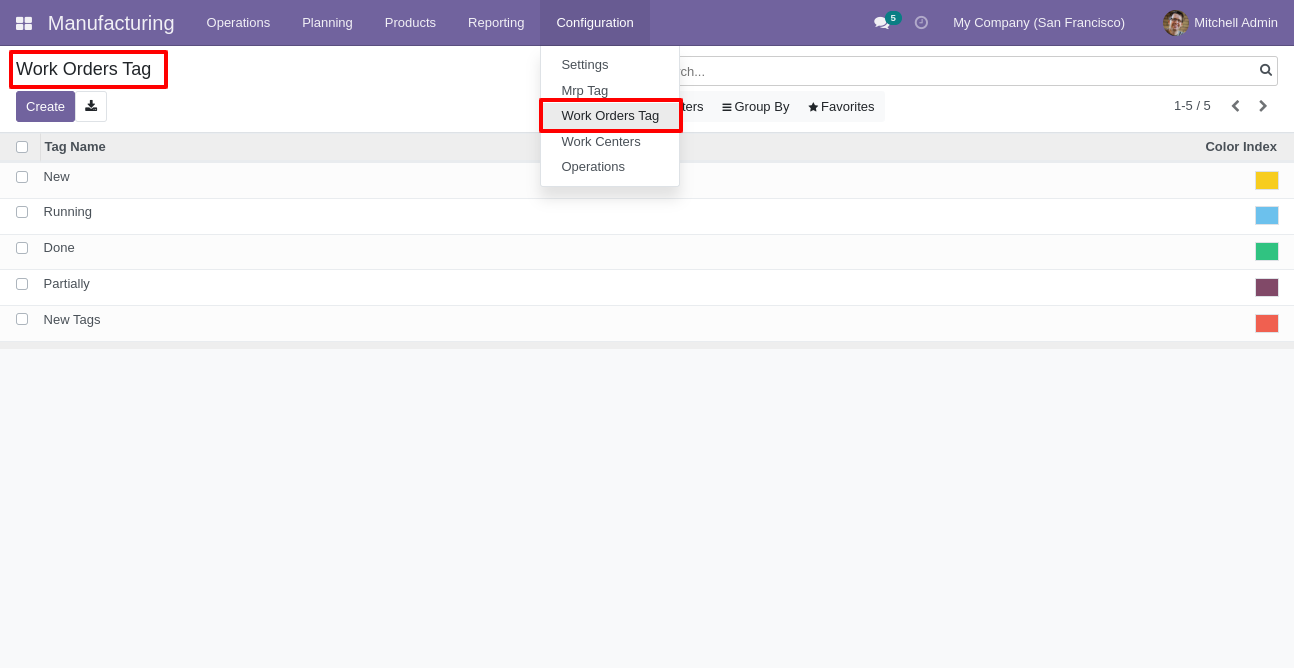The image size is (1294, 668).
Task: Open the activities clock icon
Action: pos(921,22)
